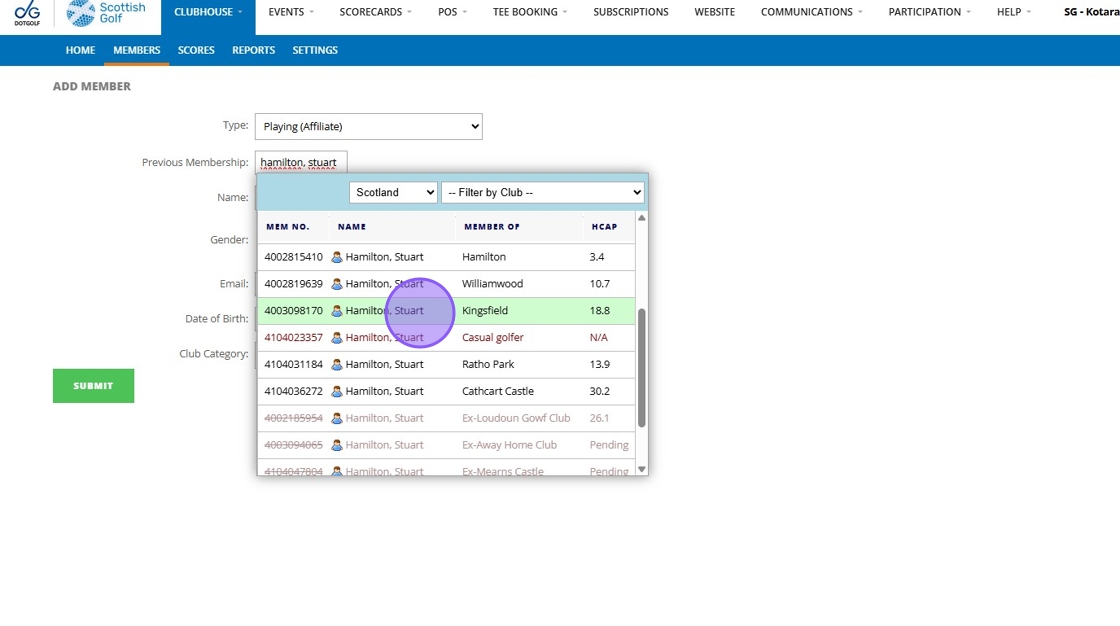Expand the Filter by Club dropdown
The image size is (1120, 626).
click(542, 193)
